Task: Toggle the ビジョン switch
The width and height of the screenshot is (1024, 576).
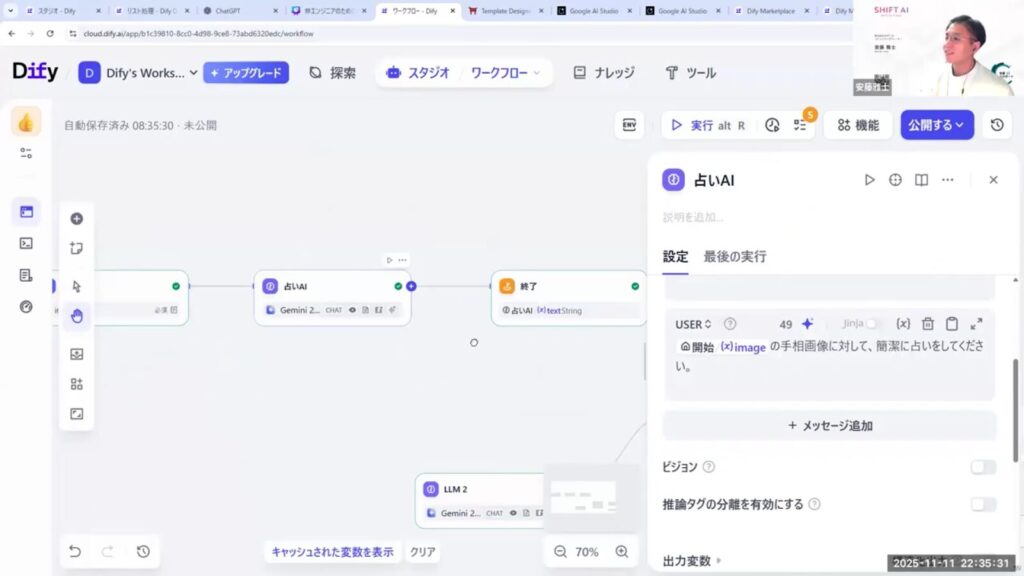Action: tap(982, 467)
